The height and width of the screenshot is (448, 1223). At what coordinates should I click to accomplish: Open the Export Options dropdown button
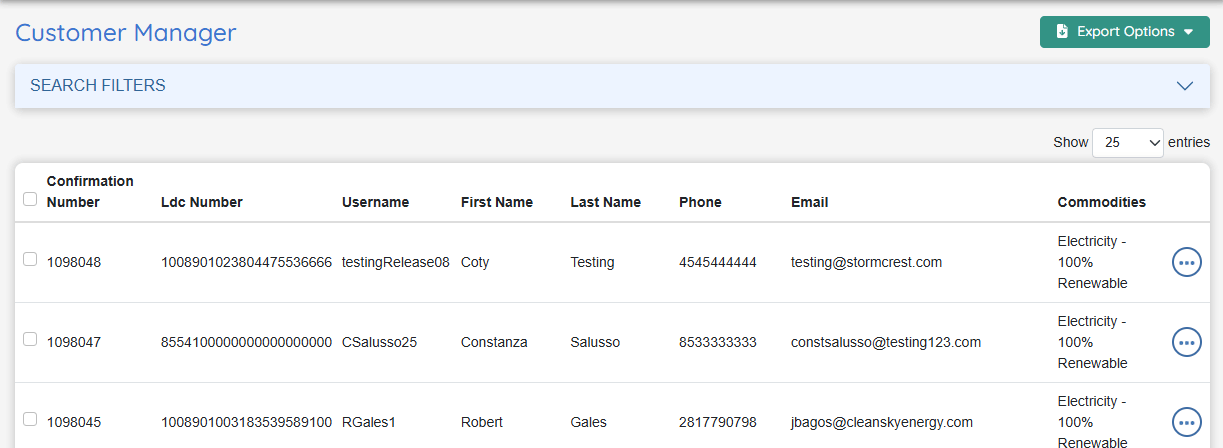1124,32
